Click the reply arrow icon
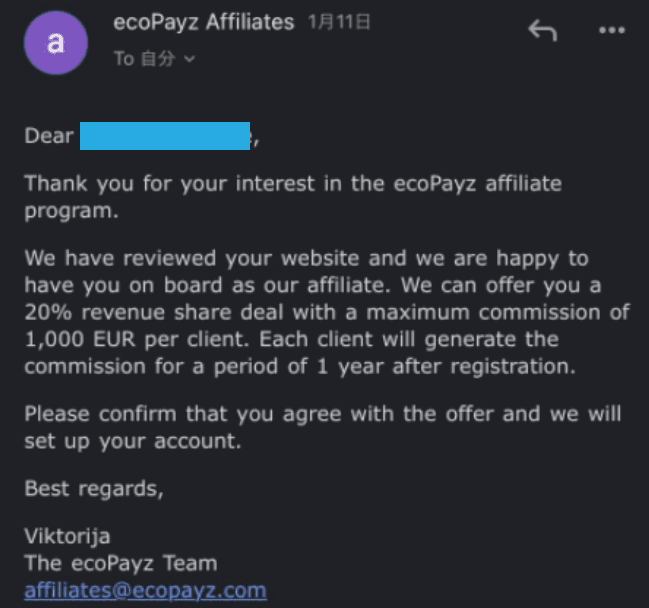Viewport: 649px width, 608px height. click(x=543, y=30)
